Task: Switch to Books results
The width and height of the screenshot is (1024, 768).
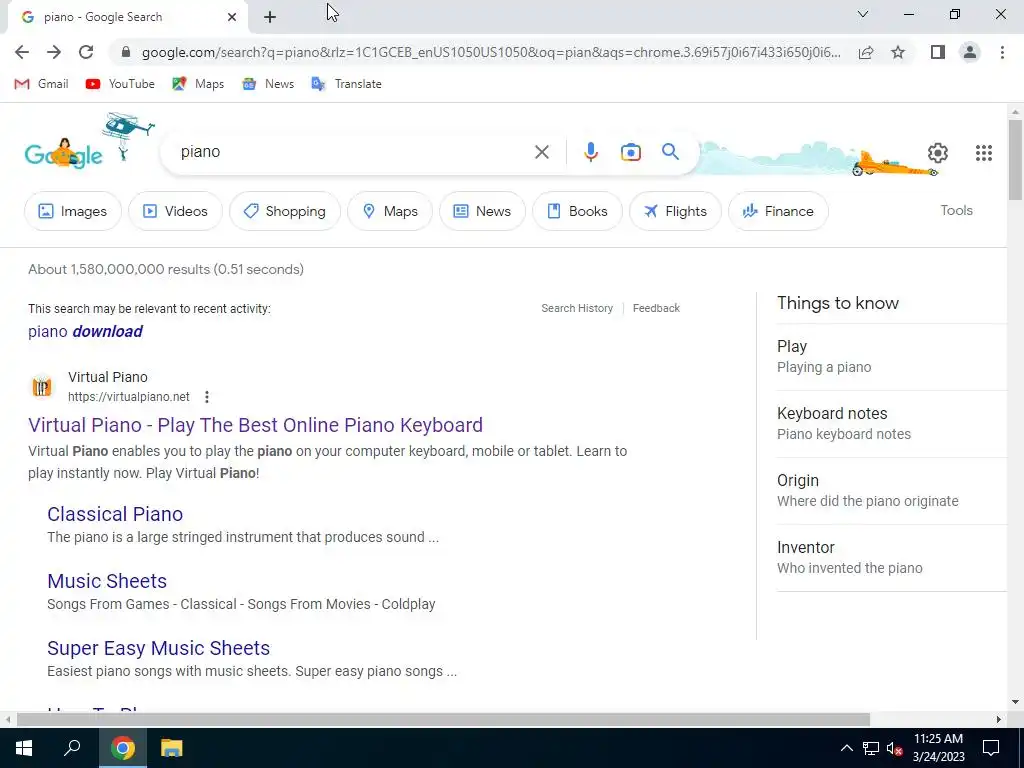Action: coord(577,211)
